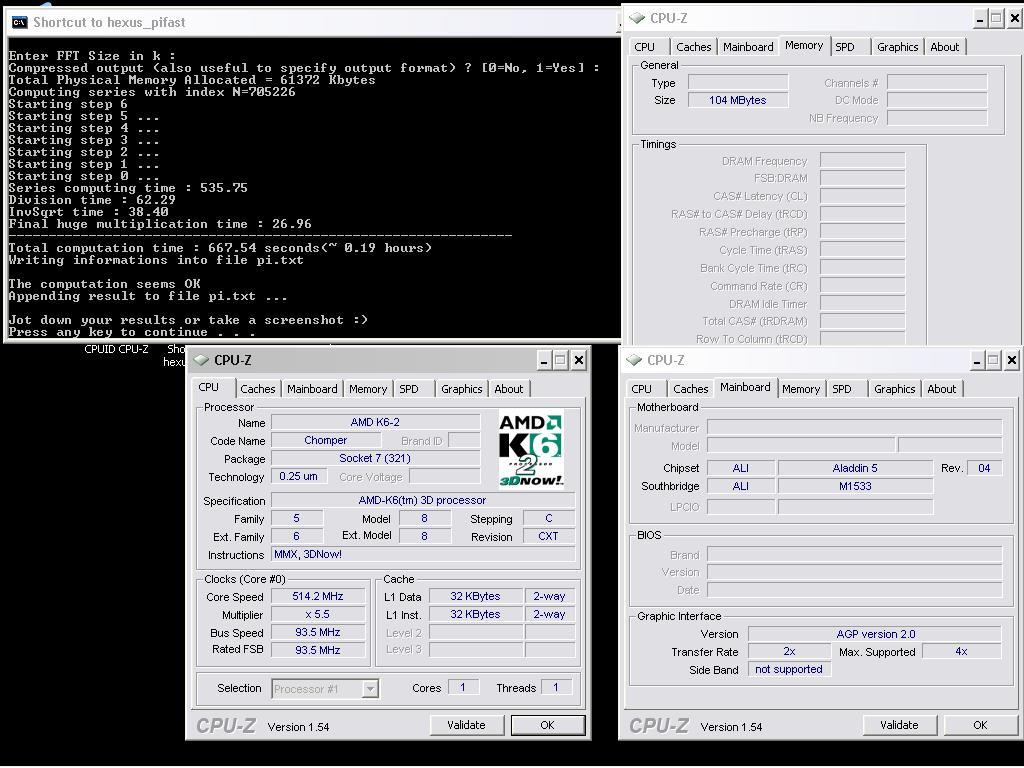Click the L1 Inst. 32 KBytes value
Viewport: 1024px width, 768px height.
click(x=475, y=615)
